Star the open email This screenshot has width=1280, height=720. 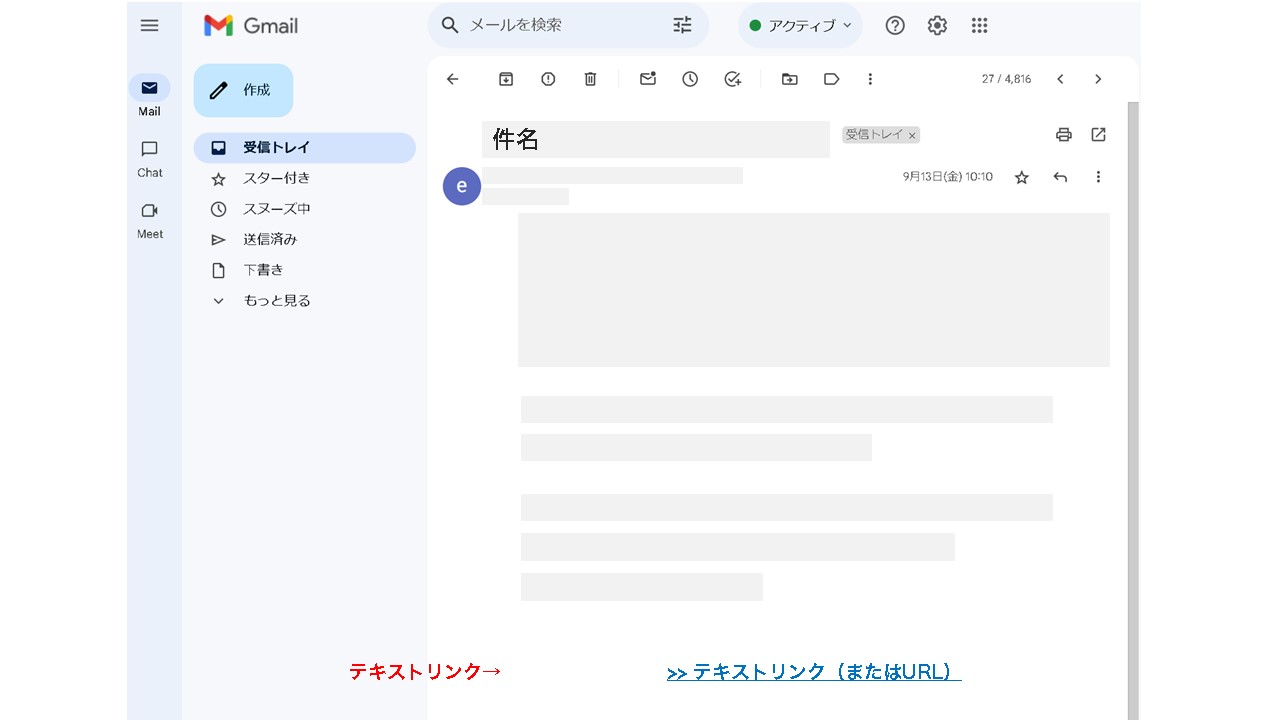(1021, 177)
